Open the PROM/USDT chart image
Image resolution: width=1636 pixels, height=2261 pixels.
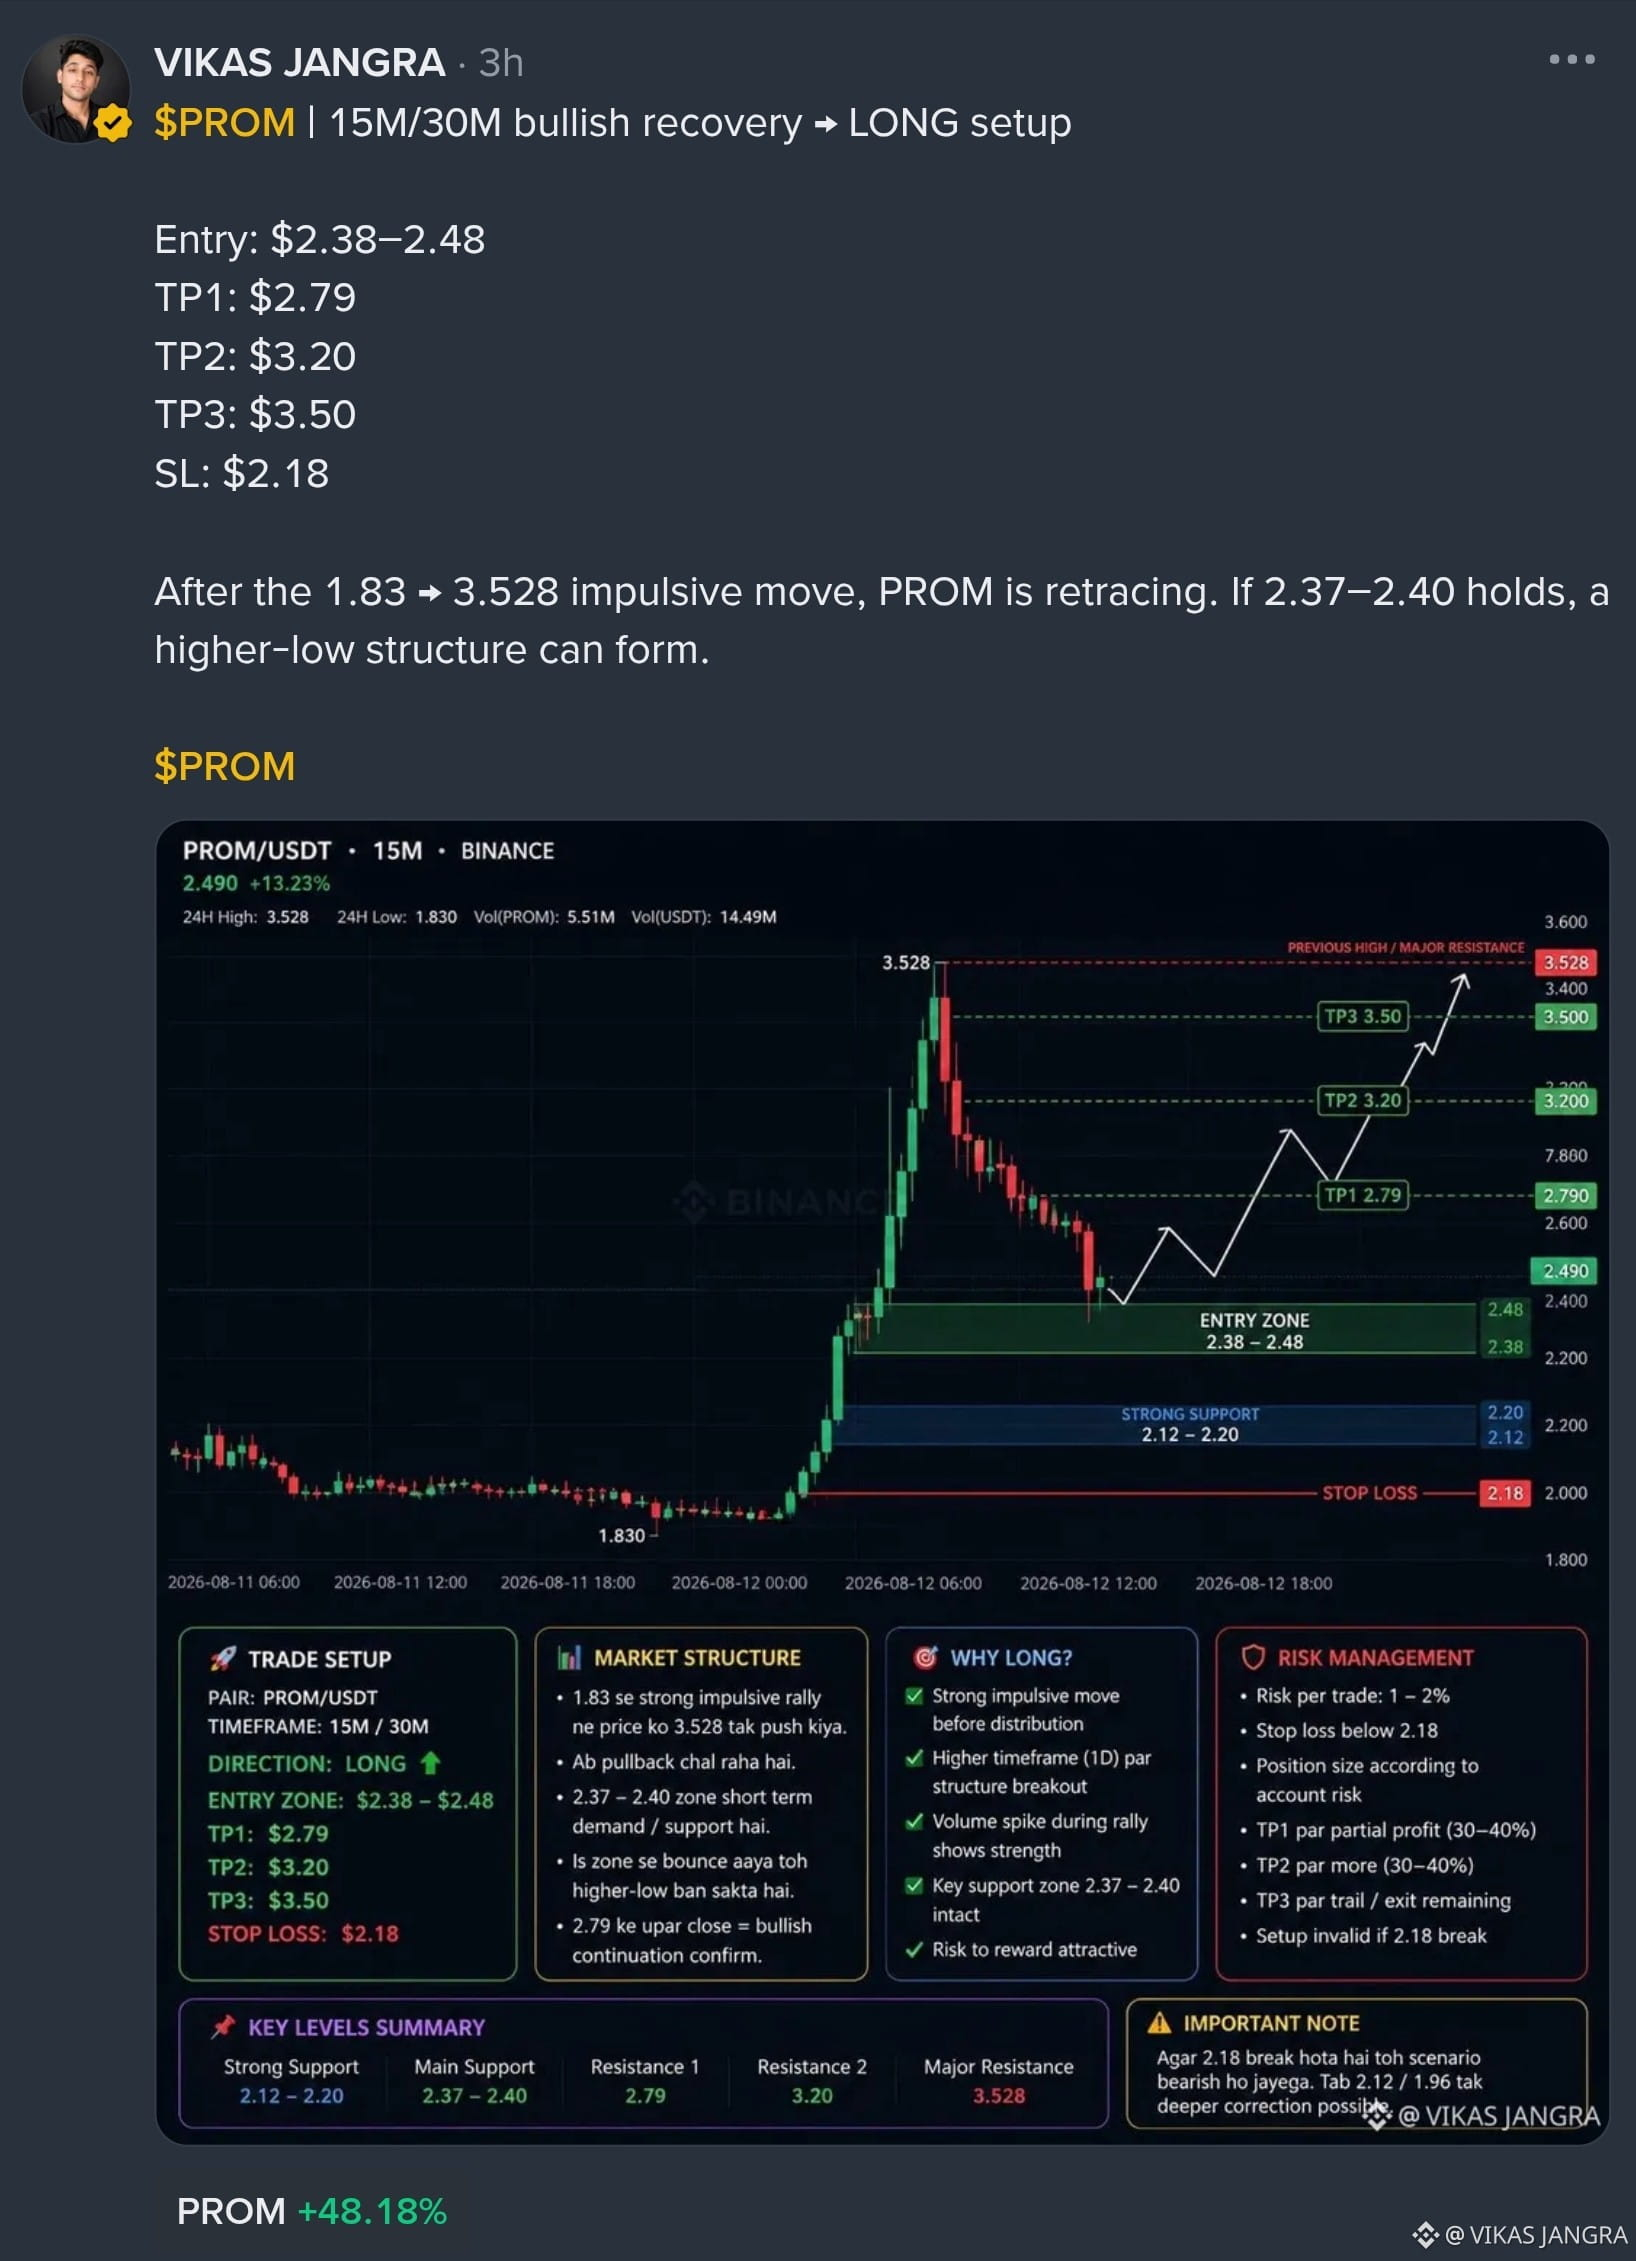882,1482
